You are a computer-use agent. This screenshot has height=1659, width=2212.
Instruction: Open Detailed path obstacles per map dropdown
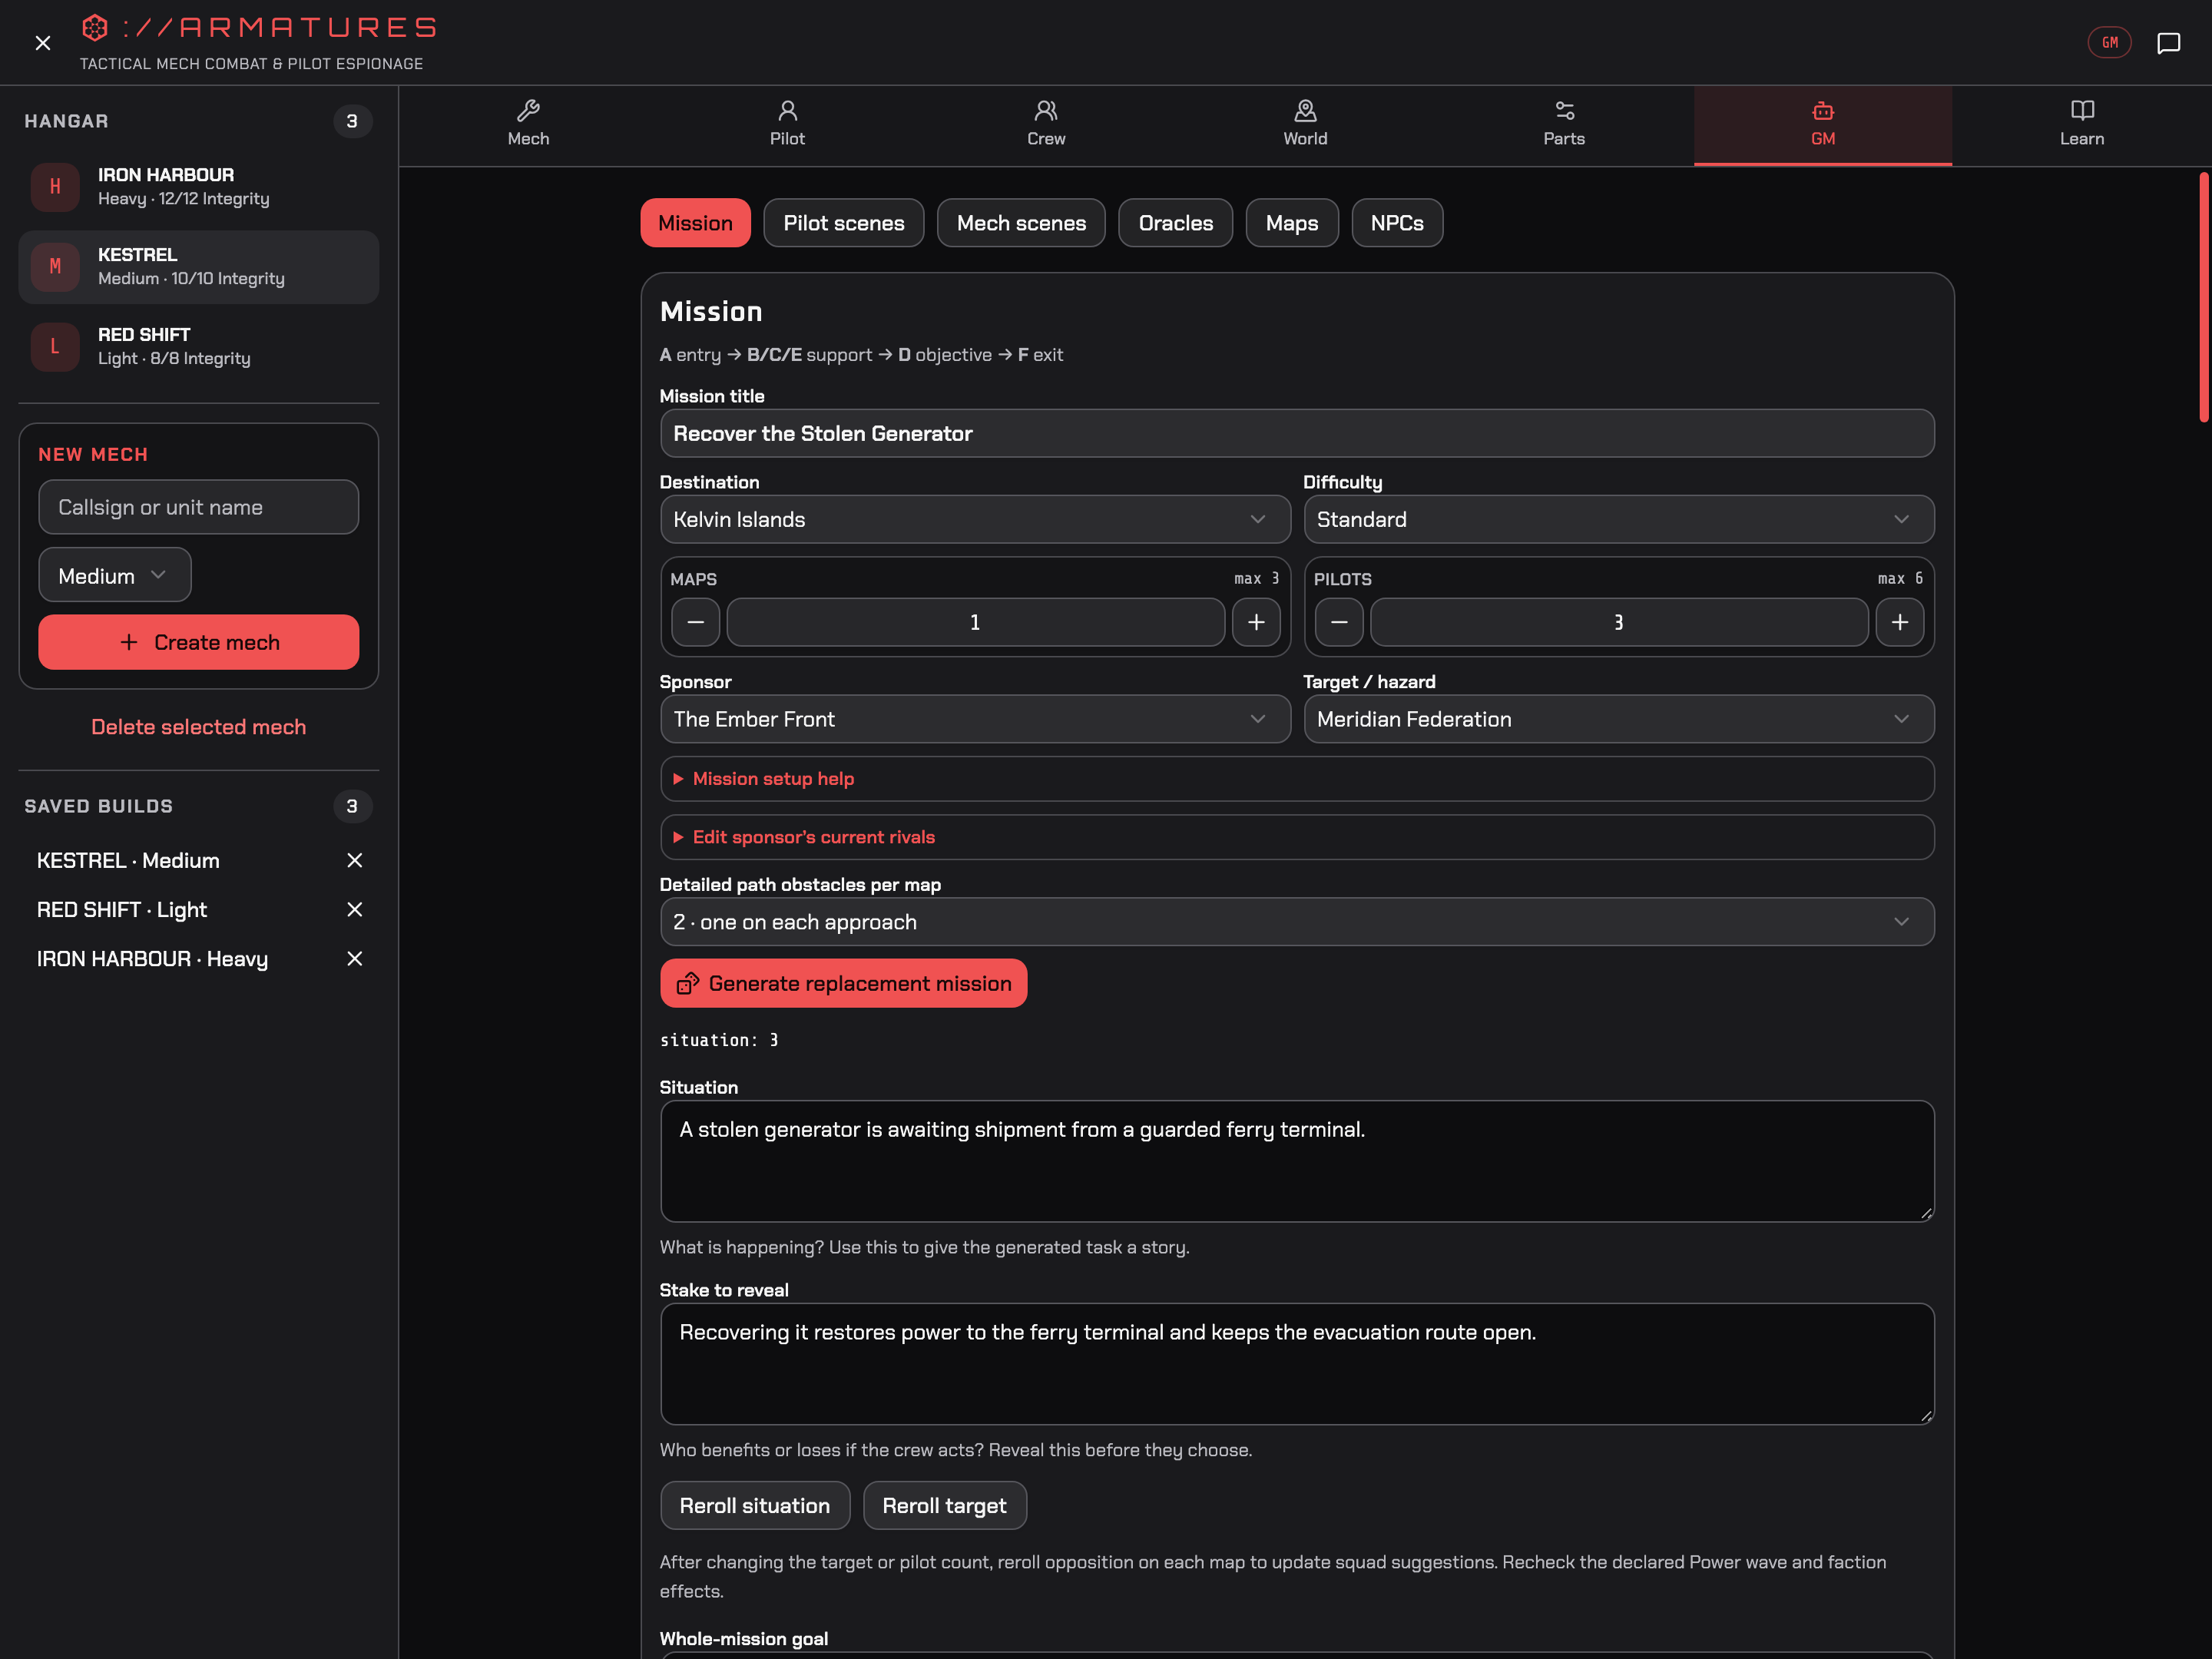point(1297,922)
